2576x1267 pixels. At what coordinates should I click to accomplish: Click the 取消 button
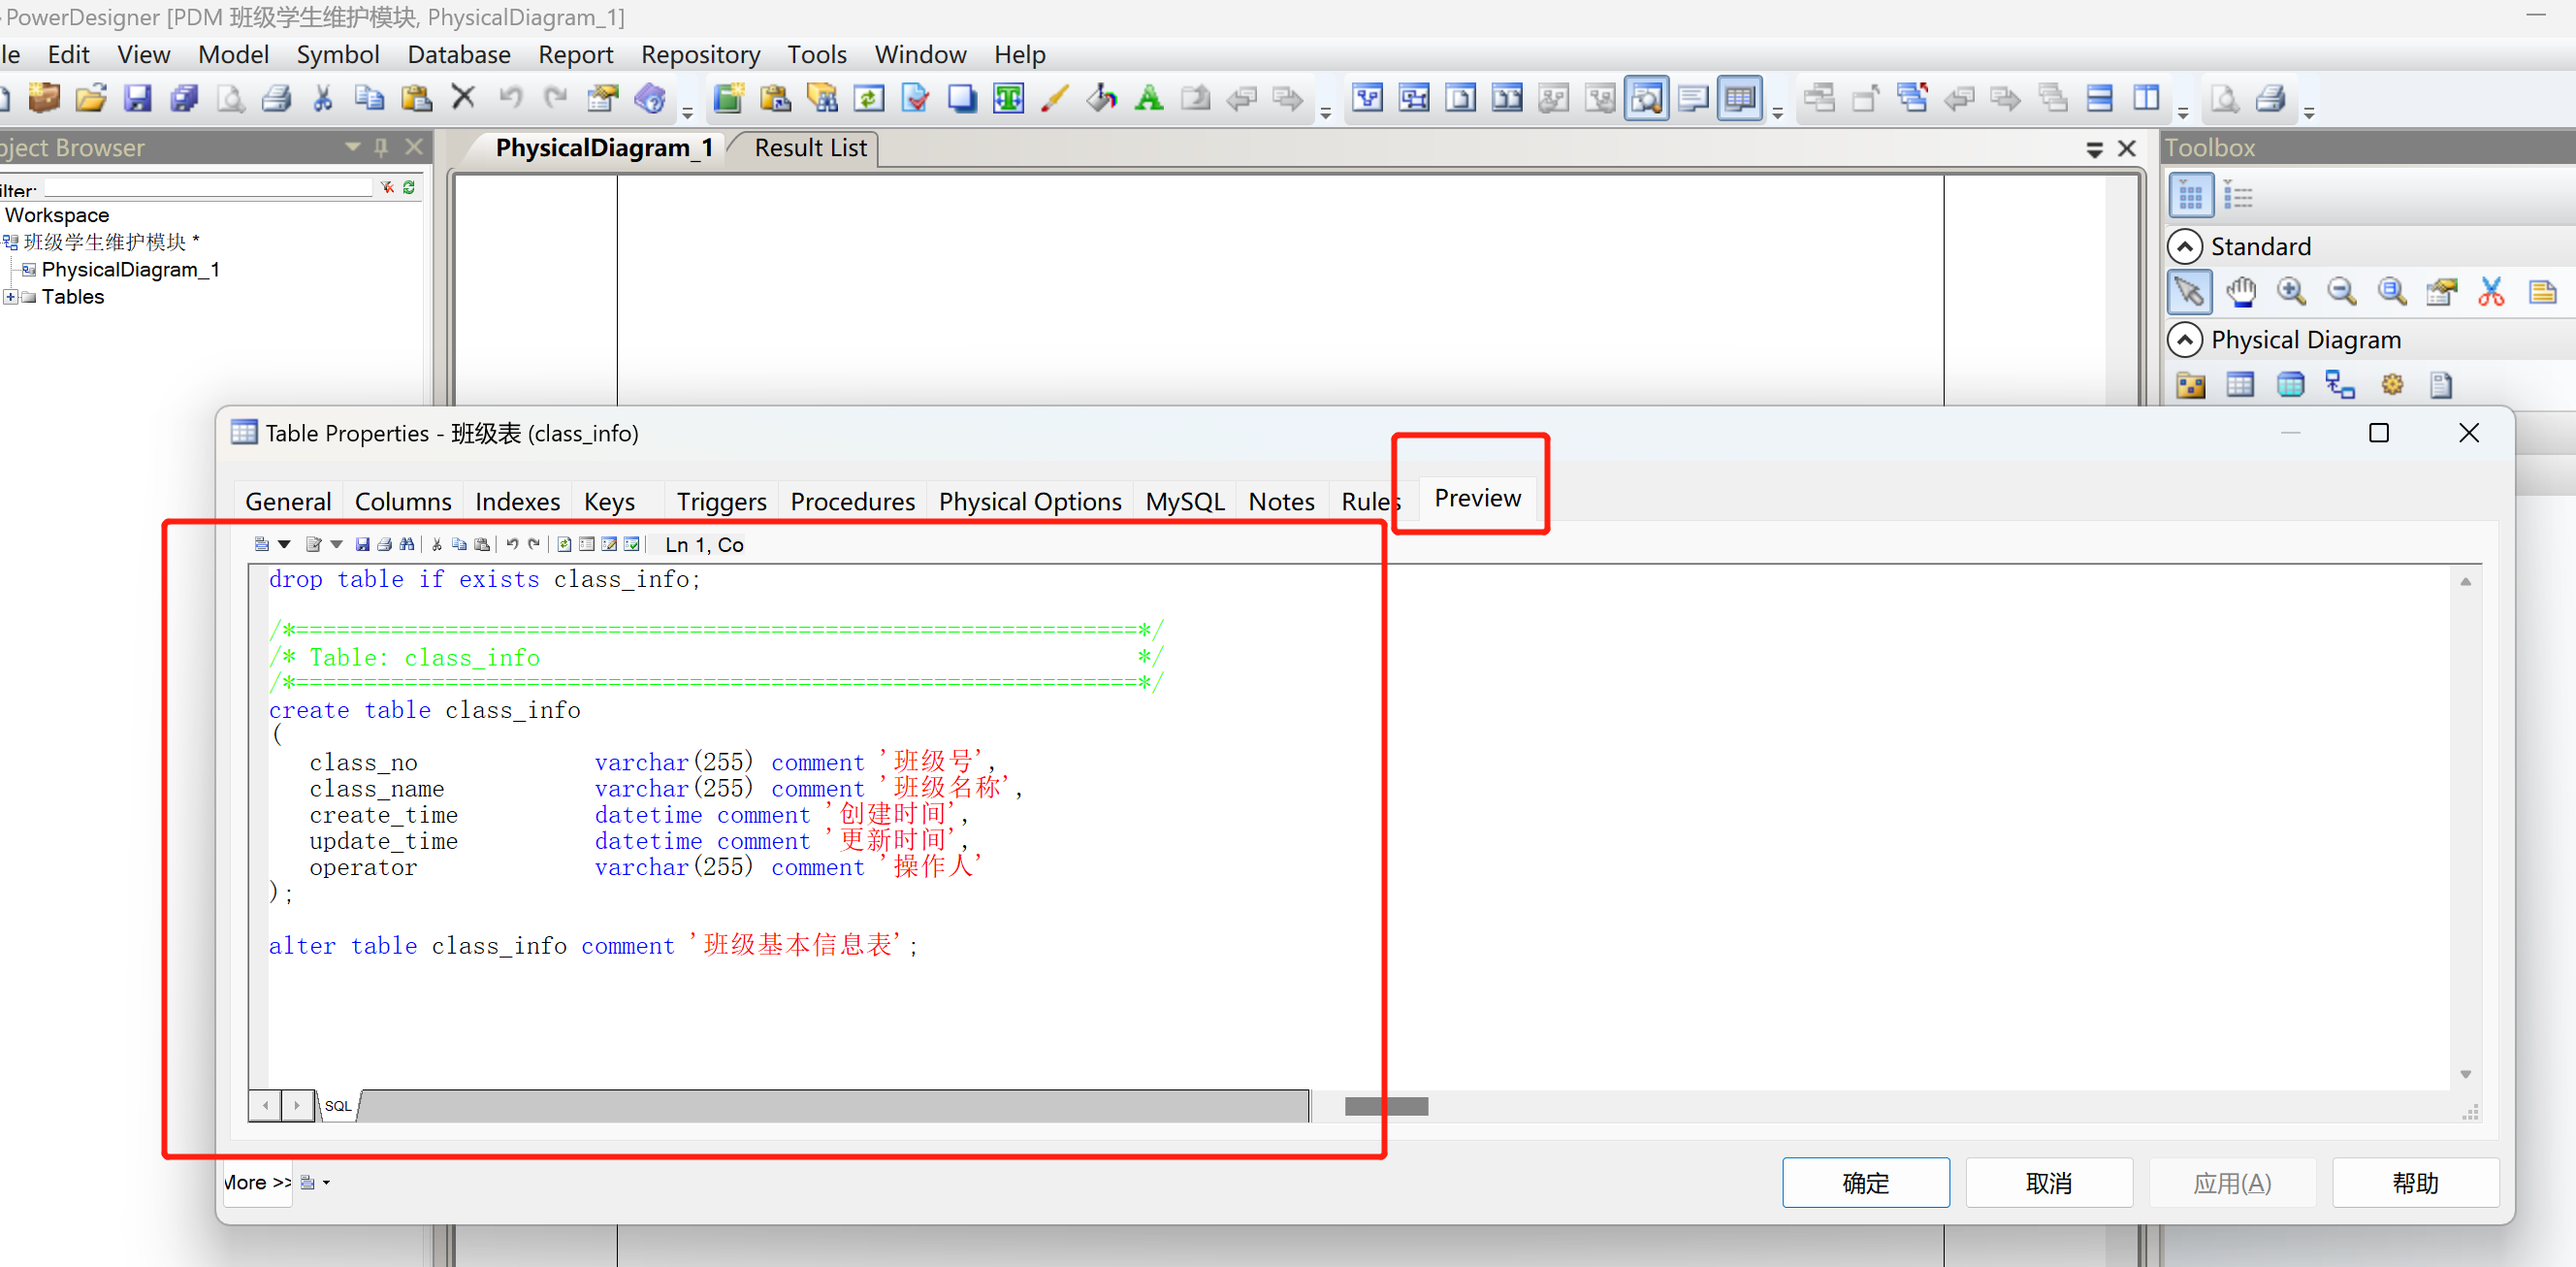(x=2048, y=1183)
